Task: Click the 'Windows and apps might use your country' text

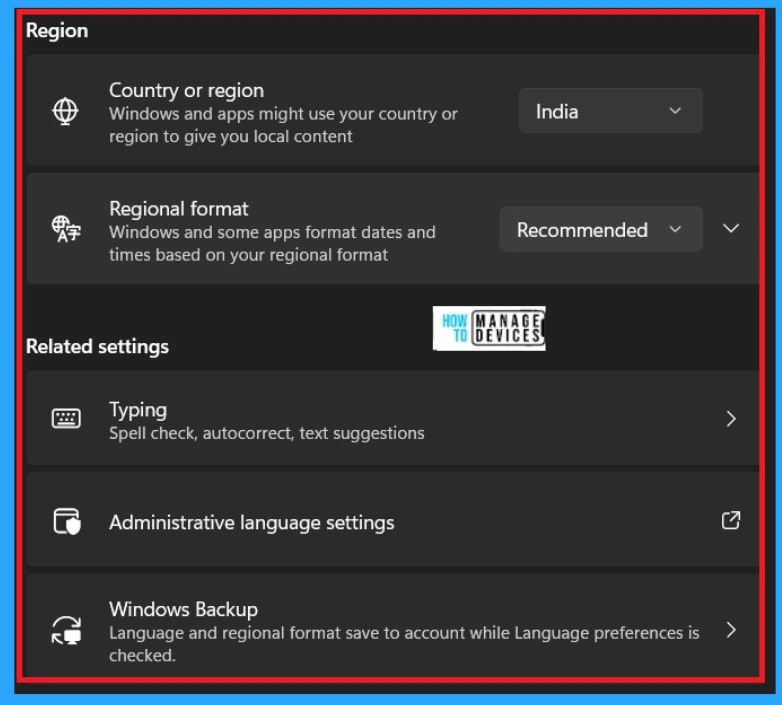Action: click(283, 125)
